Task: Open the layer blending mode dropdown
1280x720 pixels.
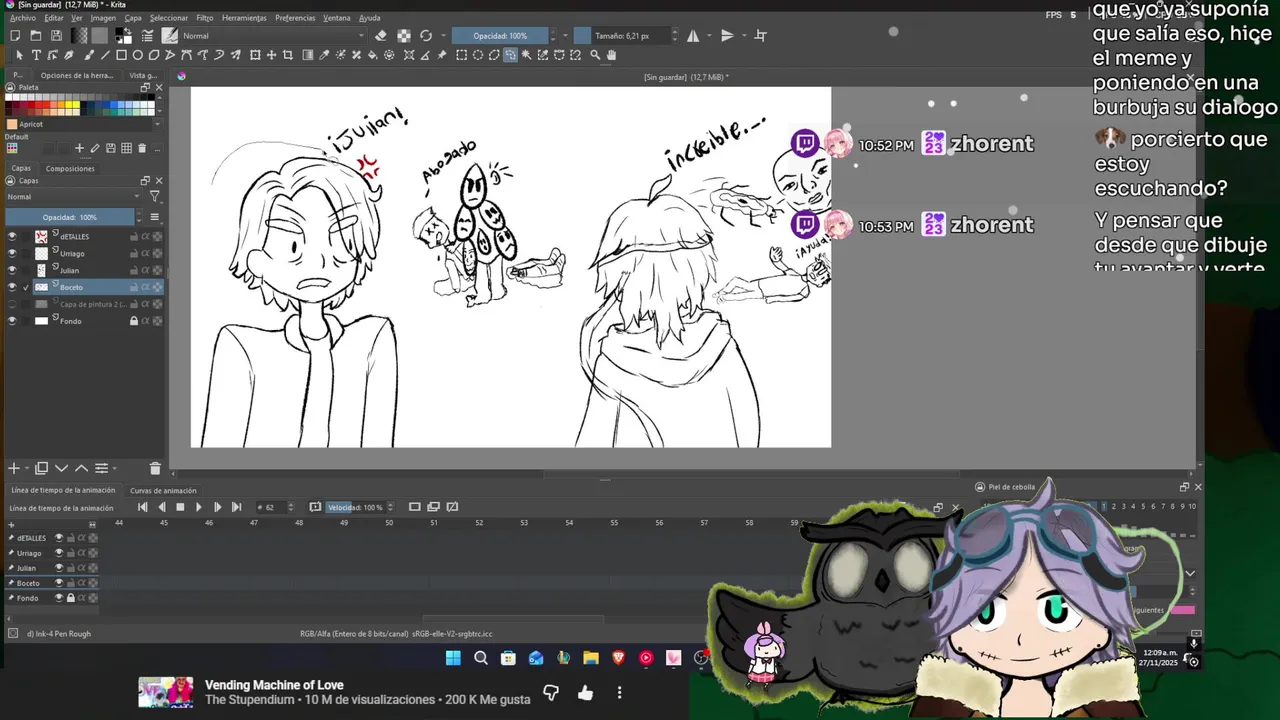Action: click(72, 196)
